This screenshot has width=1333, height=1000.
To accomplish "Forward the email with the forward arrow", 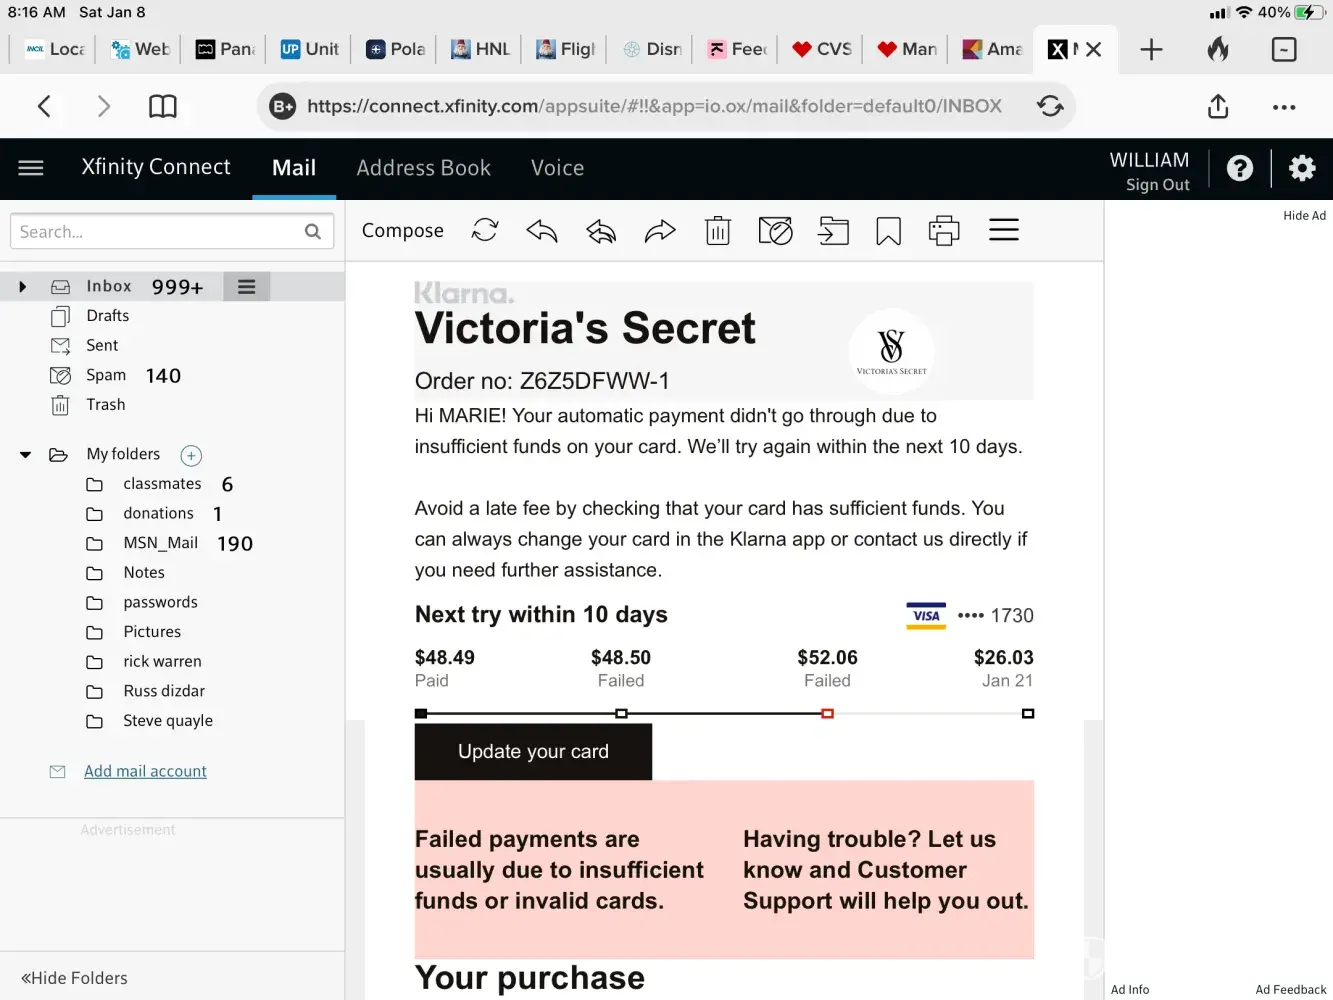I will 660,231.
